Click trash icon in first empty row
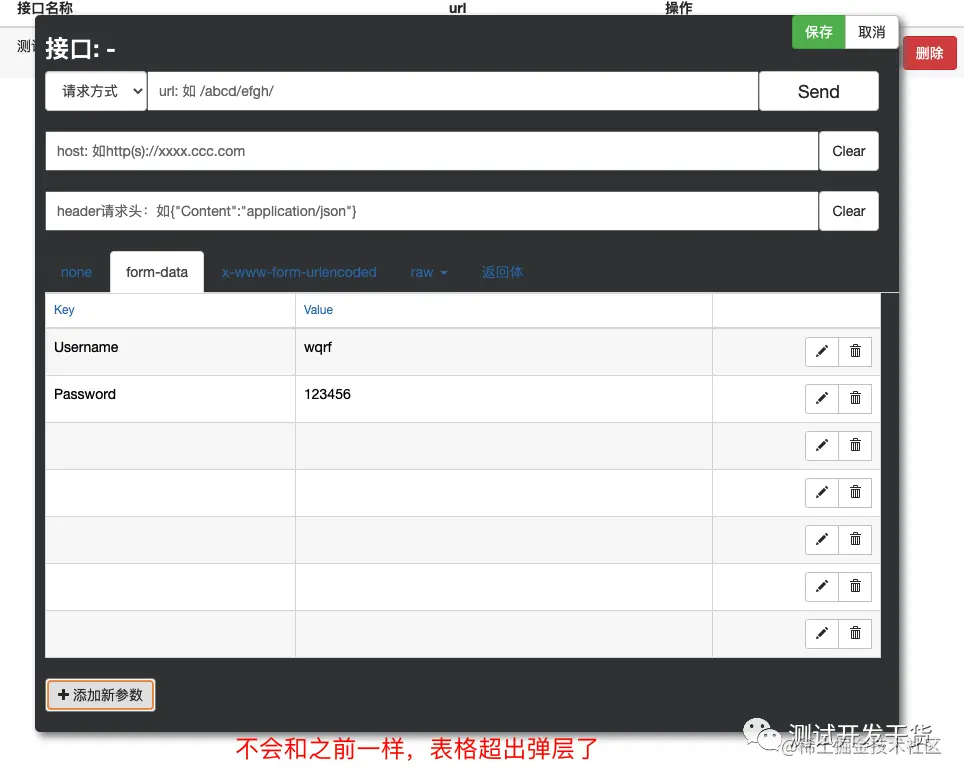 [855, 445]
